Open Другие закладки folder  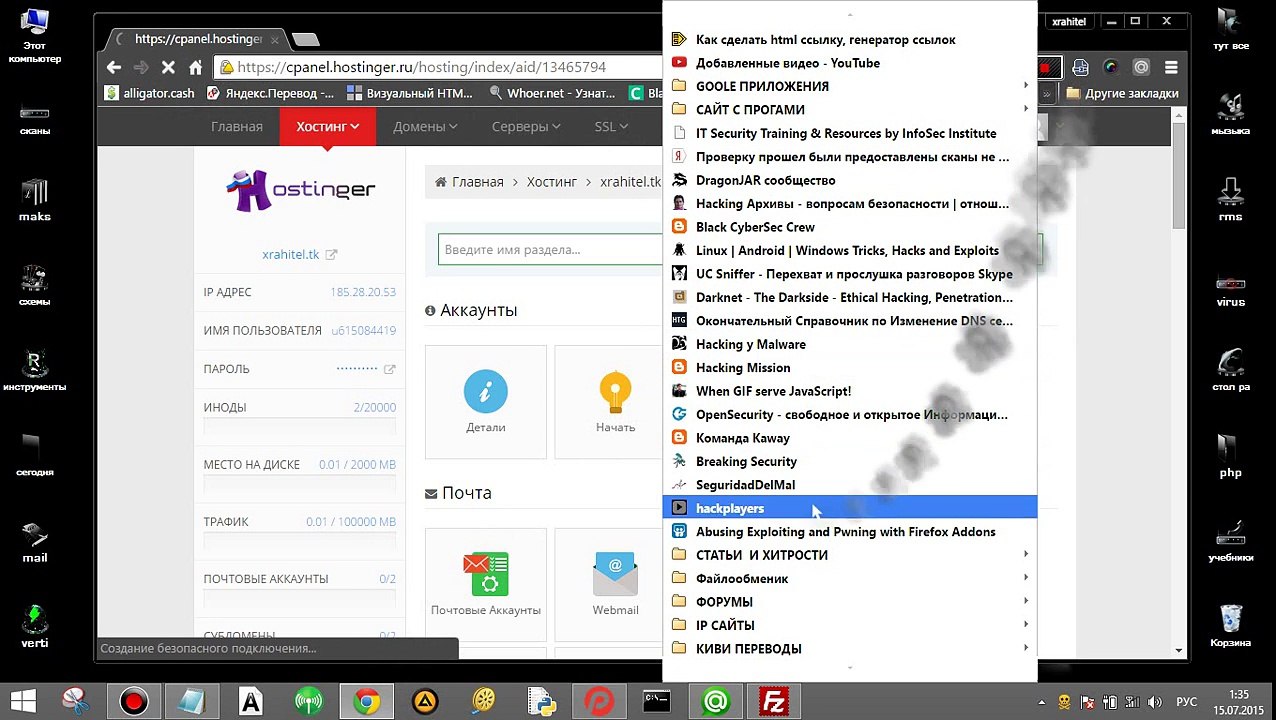(1123, 93)
